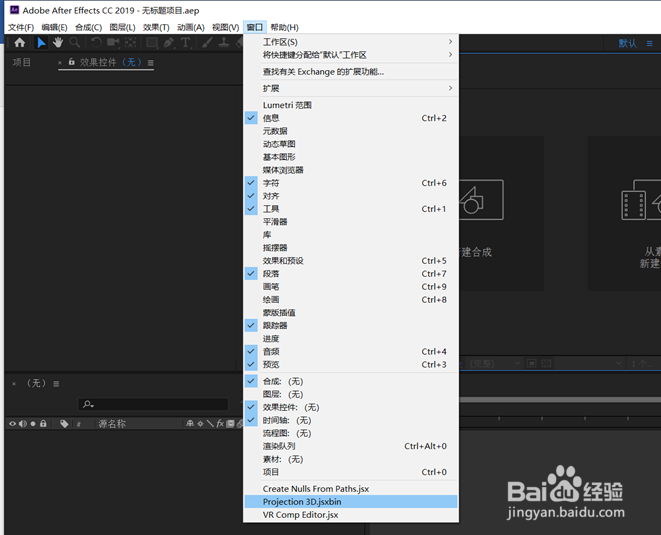Open timeline panel menu icon next to (无)
The width and height of the screenshot is (661, 535).
(x=56, y=384)
